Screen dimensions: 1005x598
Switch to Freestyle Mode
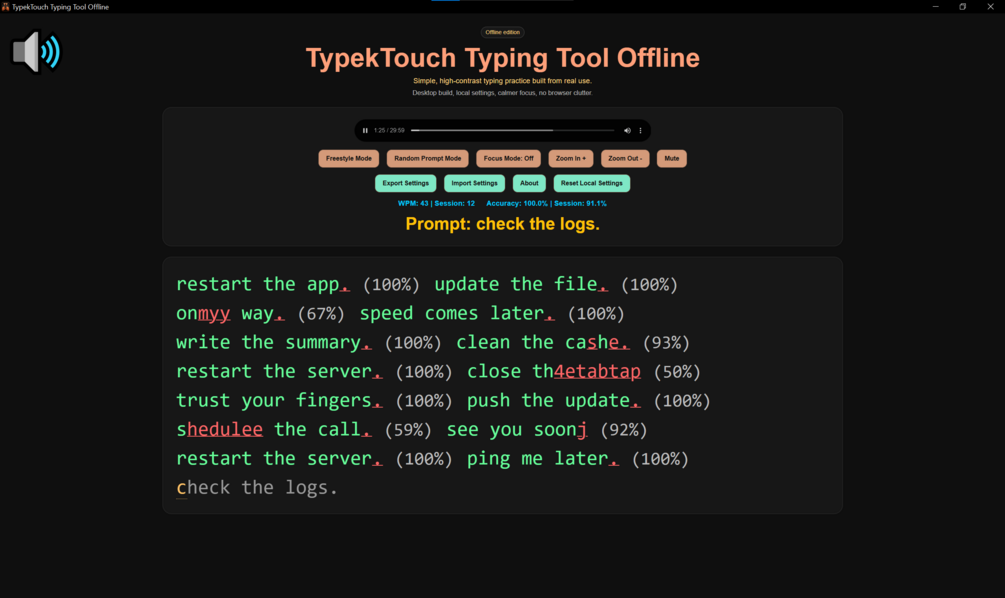[349, 158]
